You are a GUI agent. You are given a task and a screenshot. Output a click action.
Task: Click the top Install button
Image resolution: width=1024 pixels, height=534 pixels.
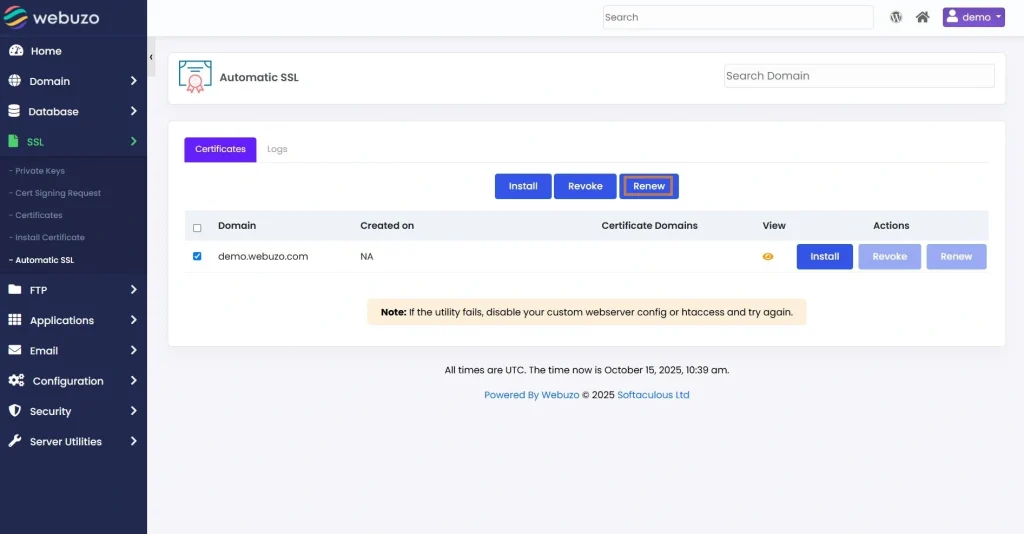pyautogui.click(x=523, y=186)
